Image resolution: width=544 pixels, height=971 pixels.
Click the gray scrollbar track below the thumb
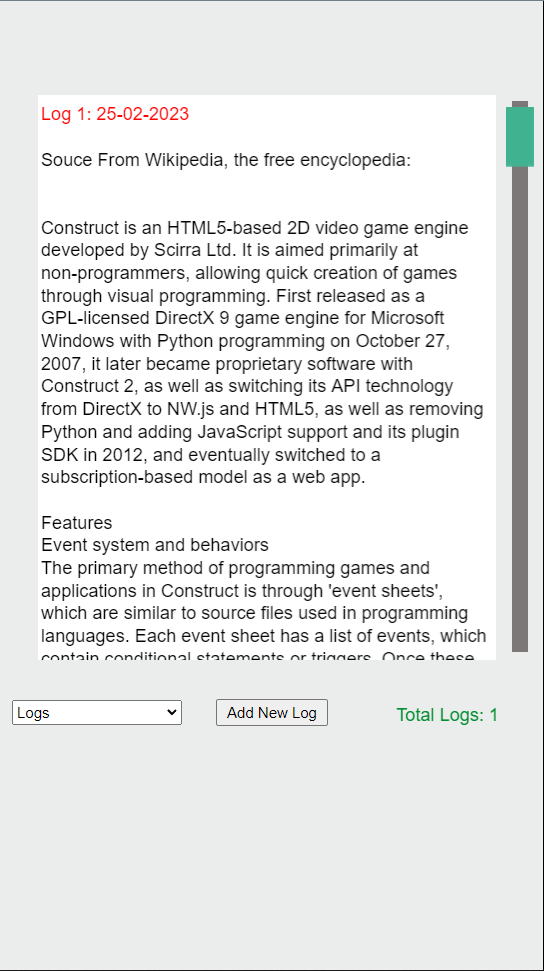point(520,409)
